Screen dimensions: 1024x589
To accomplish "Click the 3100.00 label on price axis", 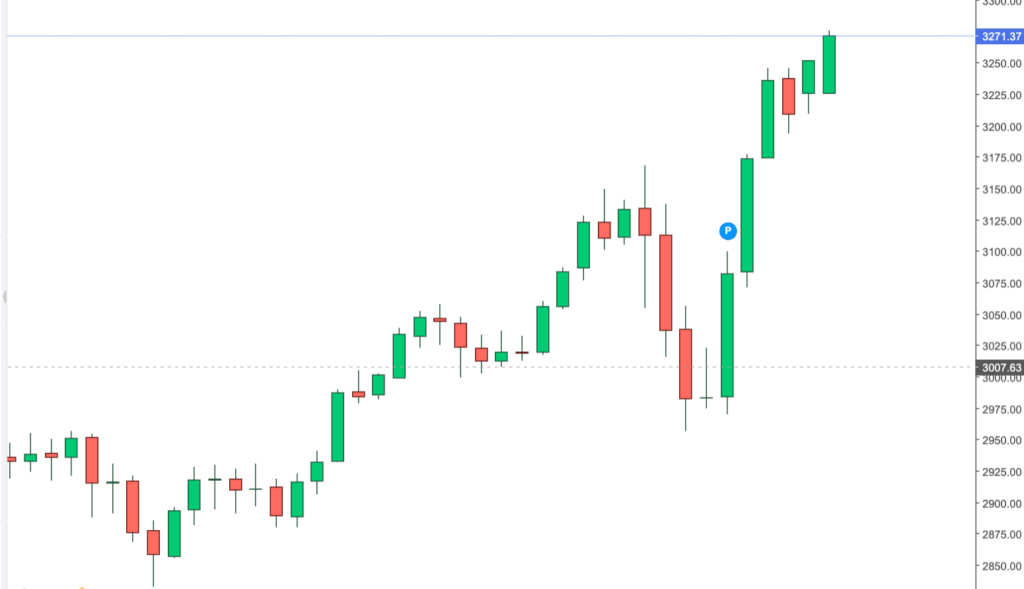I will pos(1000,252).
